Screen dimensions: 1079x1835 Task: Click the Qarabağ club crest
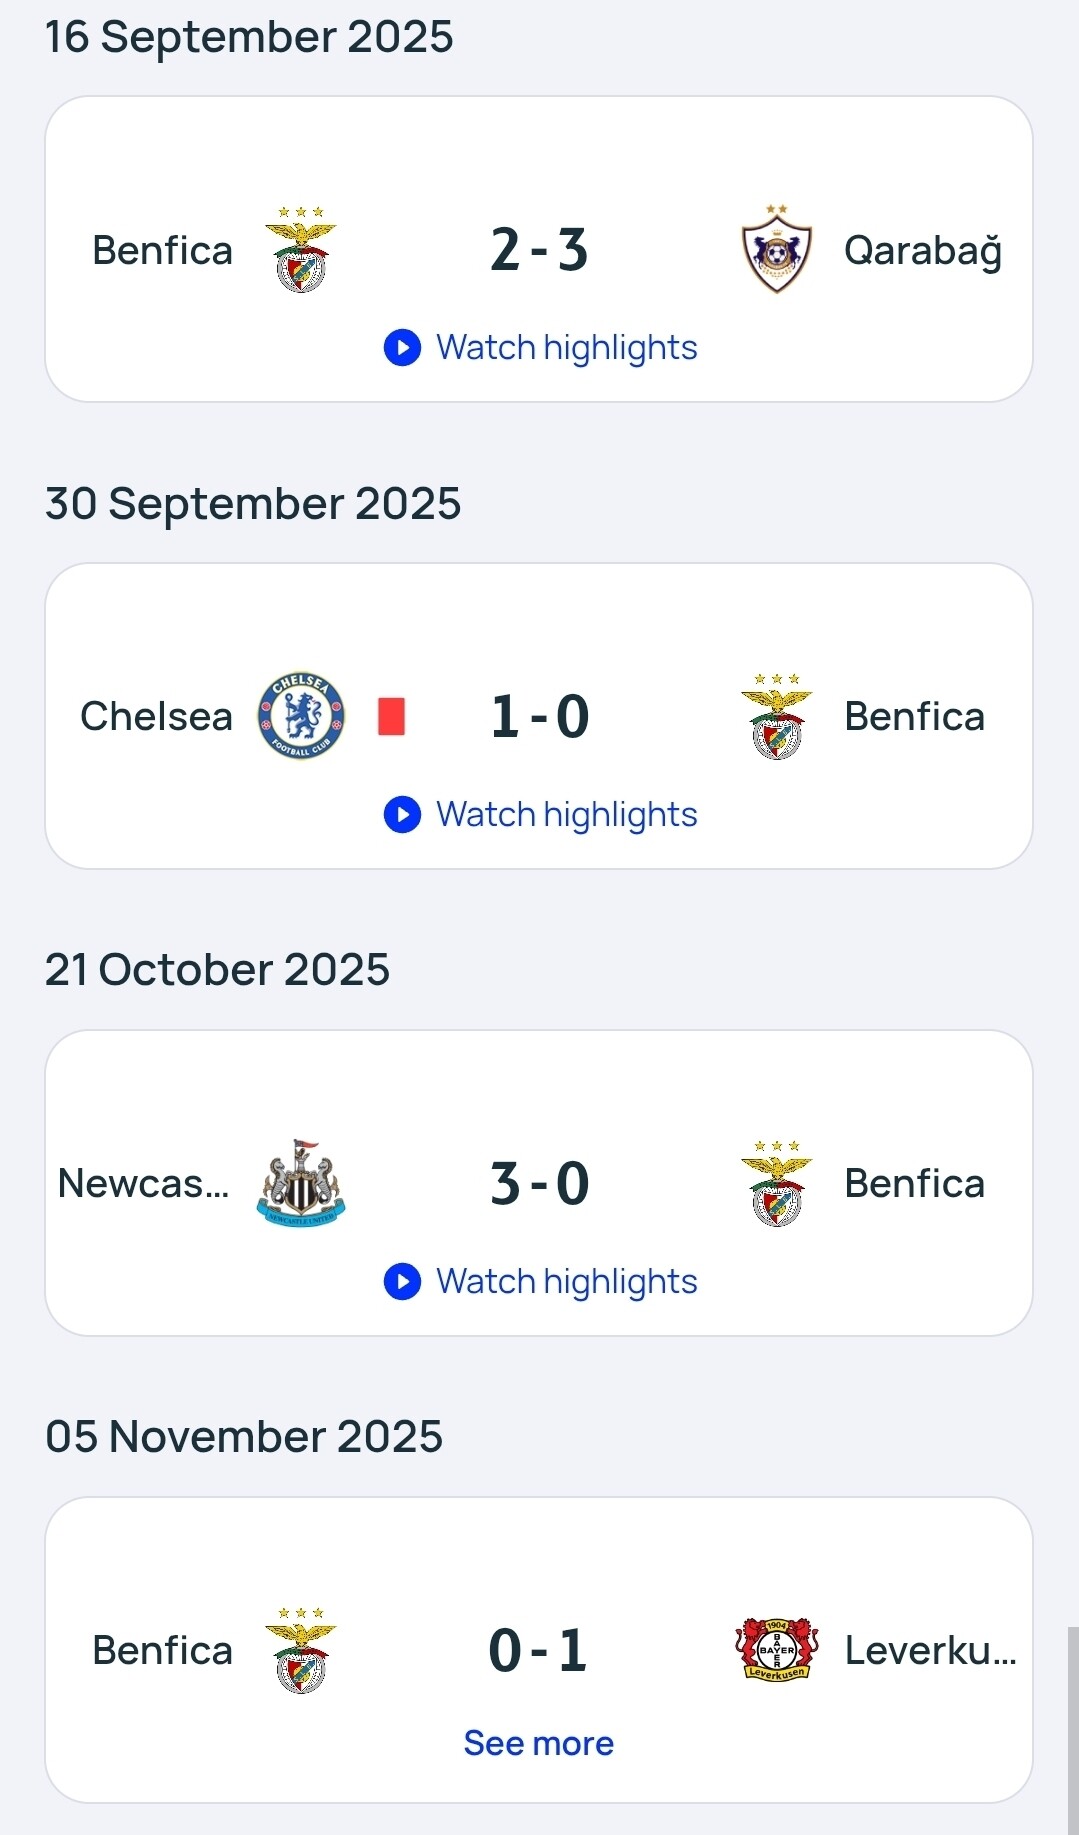coord(777,250)
